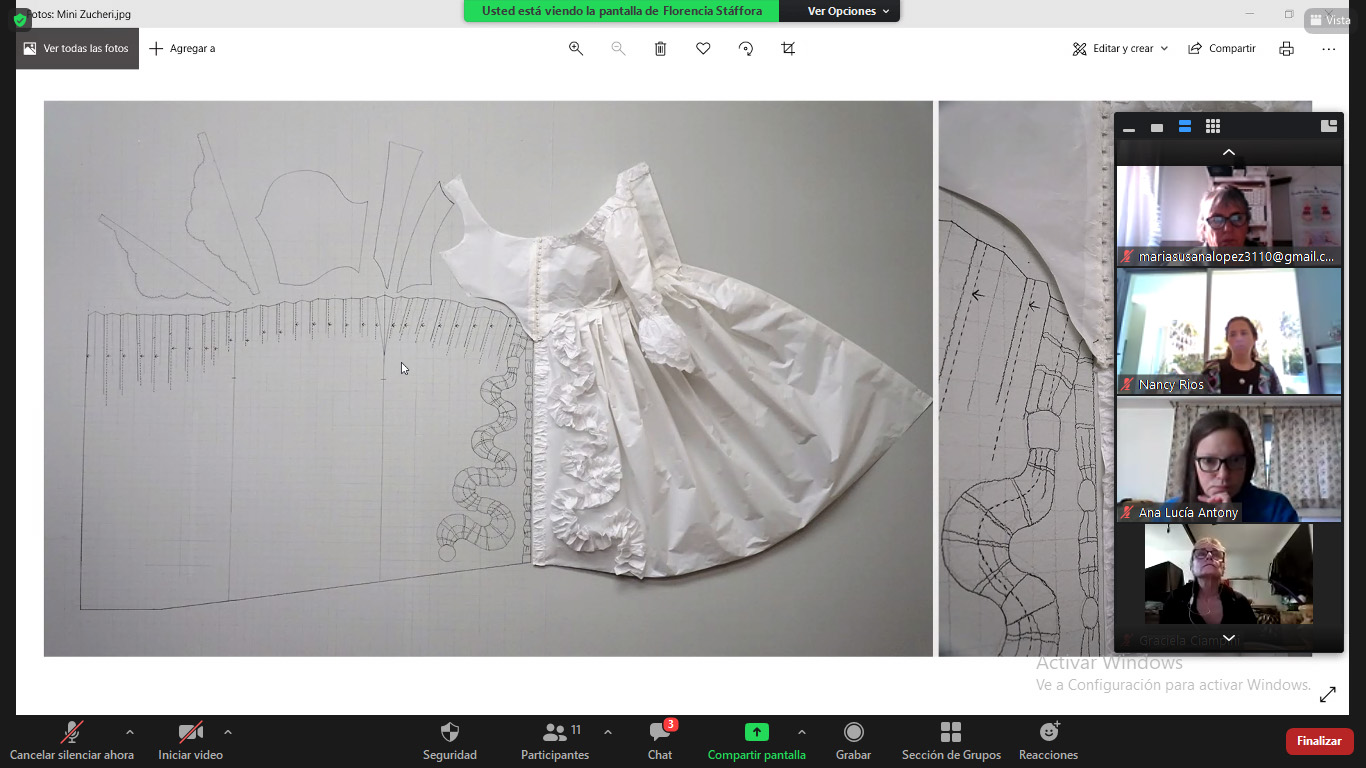Expand audio options arrow beside microphone
Screen dimensions: 1366x768
129,732
